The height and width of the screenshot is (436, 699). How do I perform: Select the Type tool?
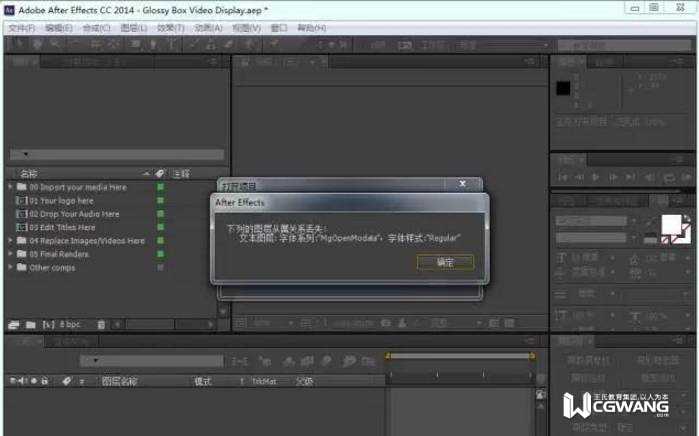pos(172,44)
